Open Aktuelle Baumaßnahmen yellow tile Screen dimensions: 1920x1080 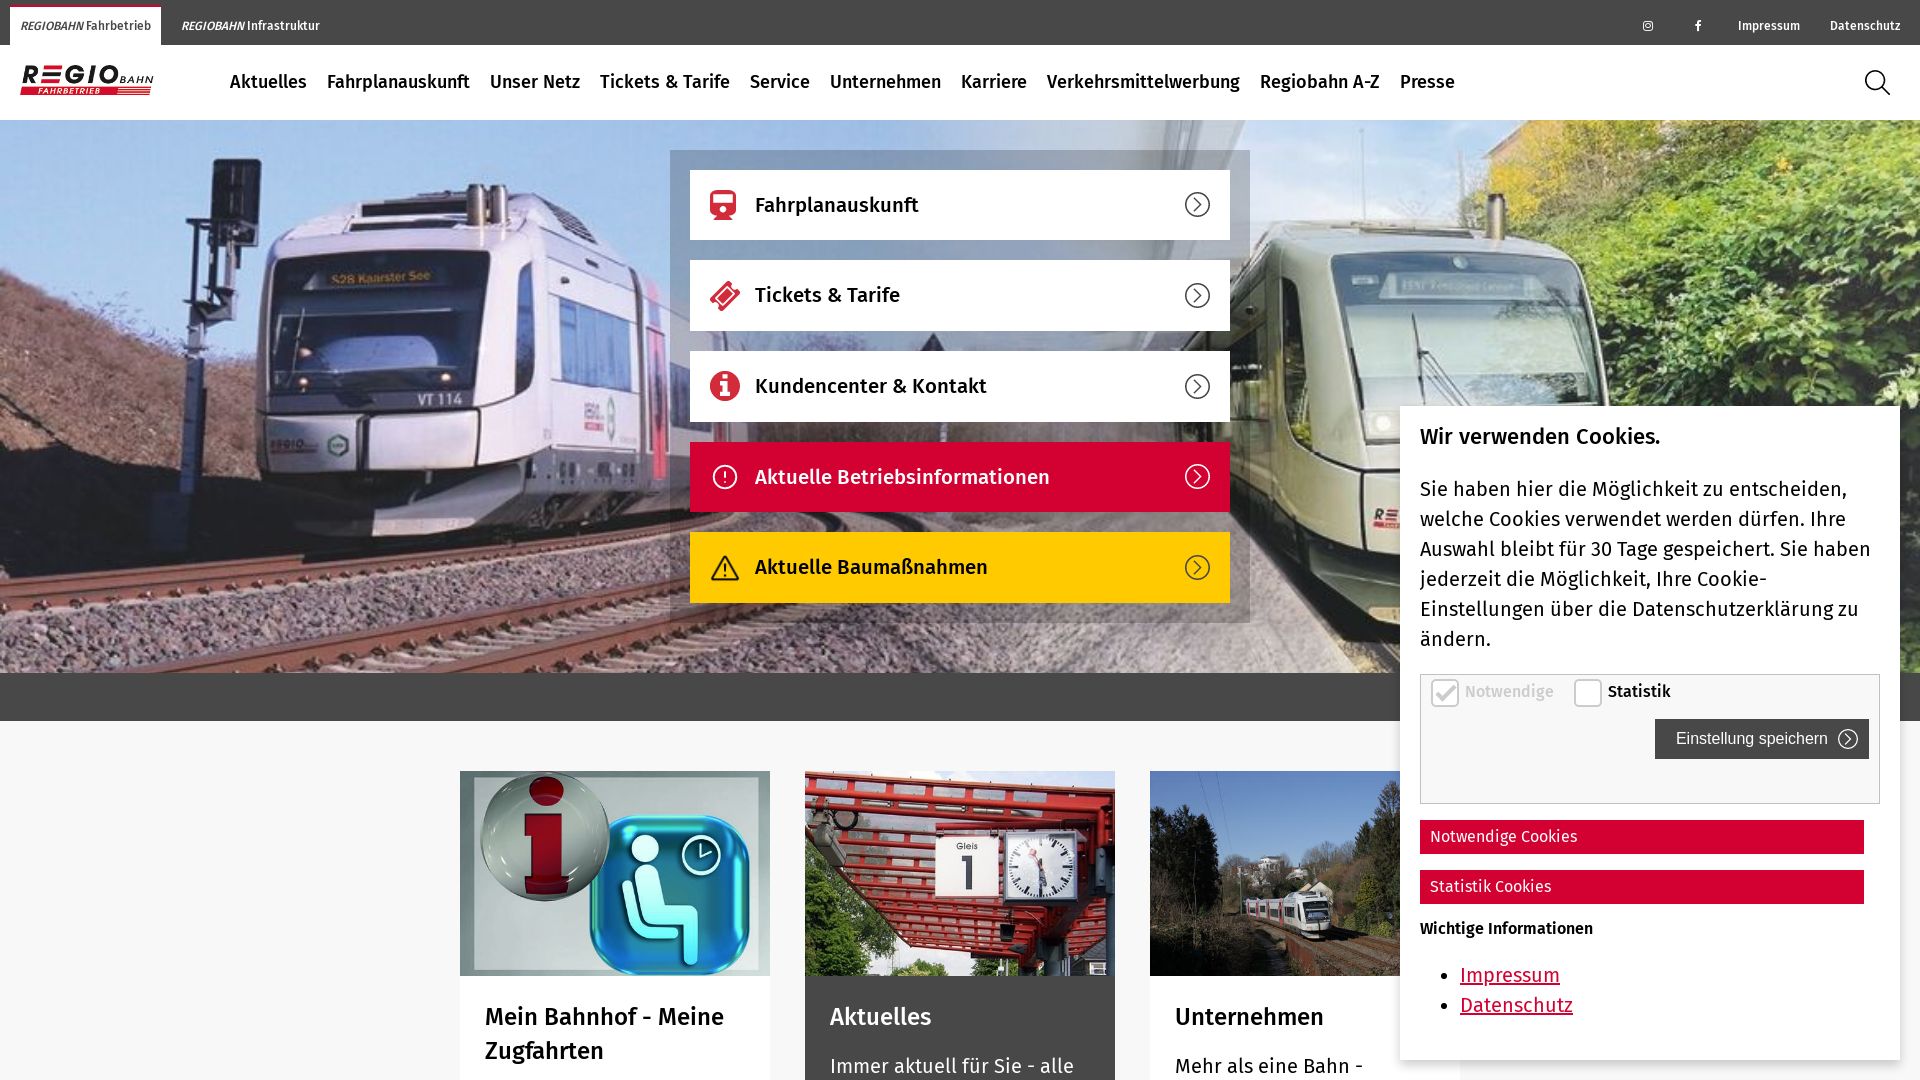pyautogui.click(x=960, y=568)
